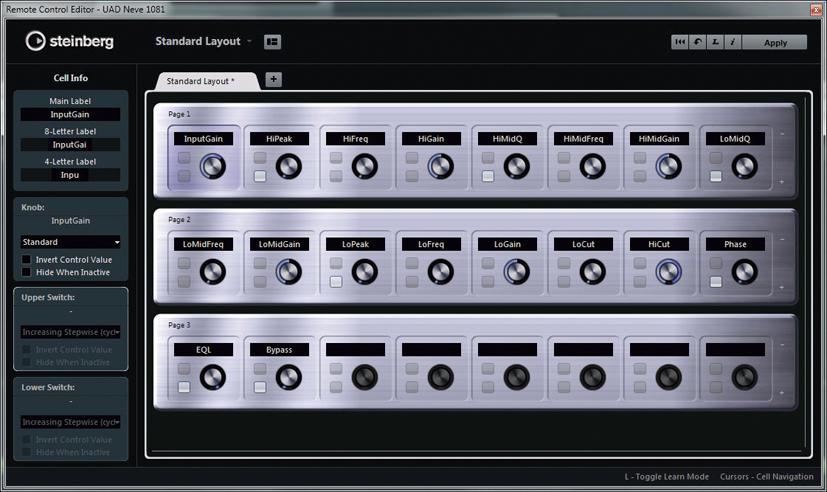Click the Bypass cell label
The height and width of the screenshot is (492, 827).
(279, 350)
